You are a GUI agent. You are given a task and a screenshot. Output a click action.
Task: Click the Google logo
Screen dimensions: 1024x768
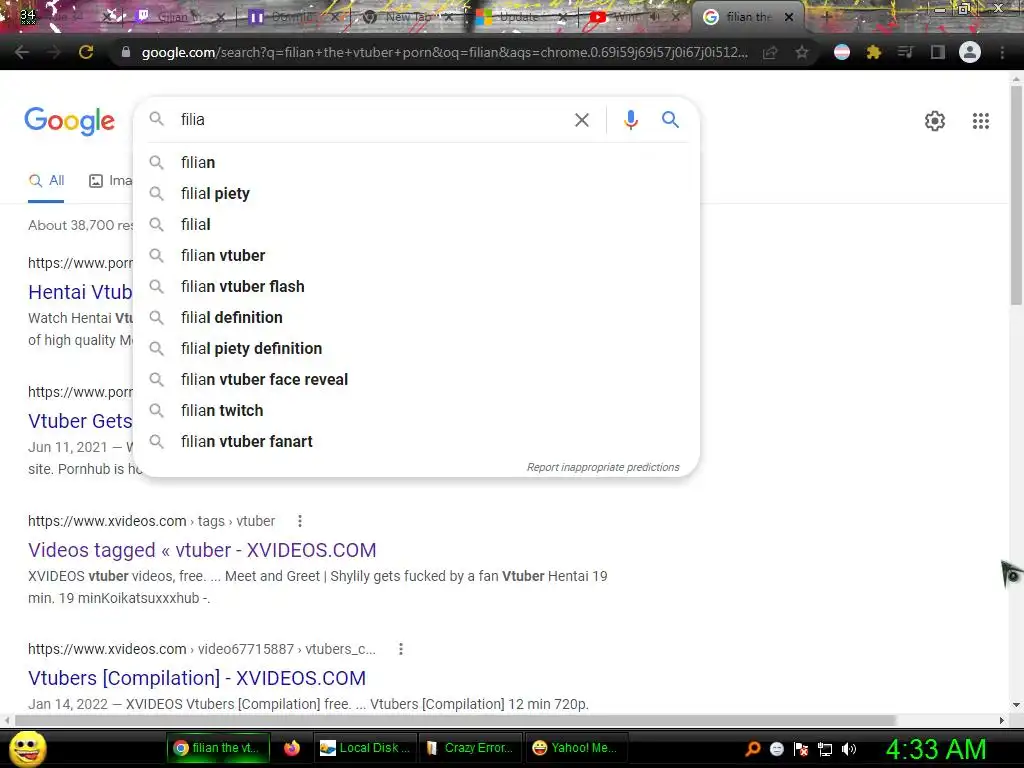pos(69,121)
